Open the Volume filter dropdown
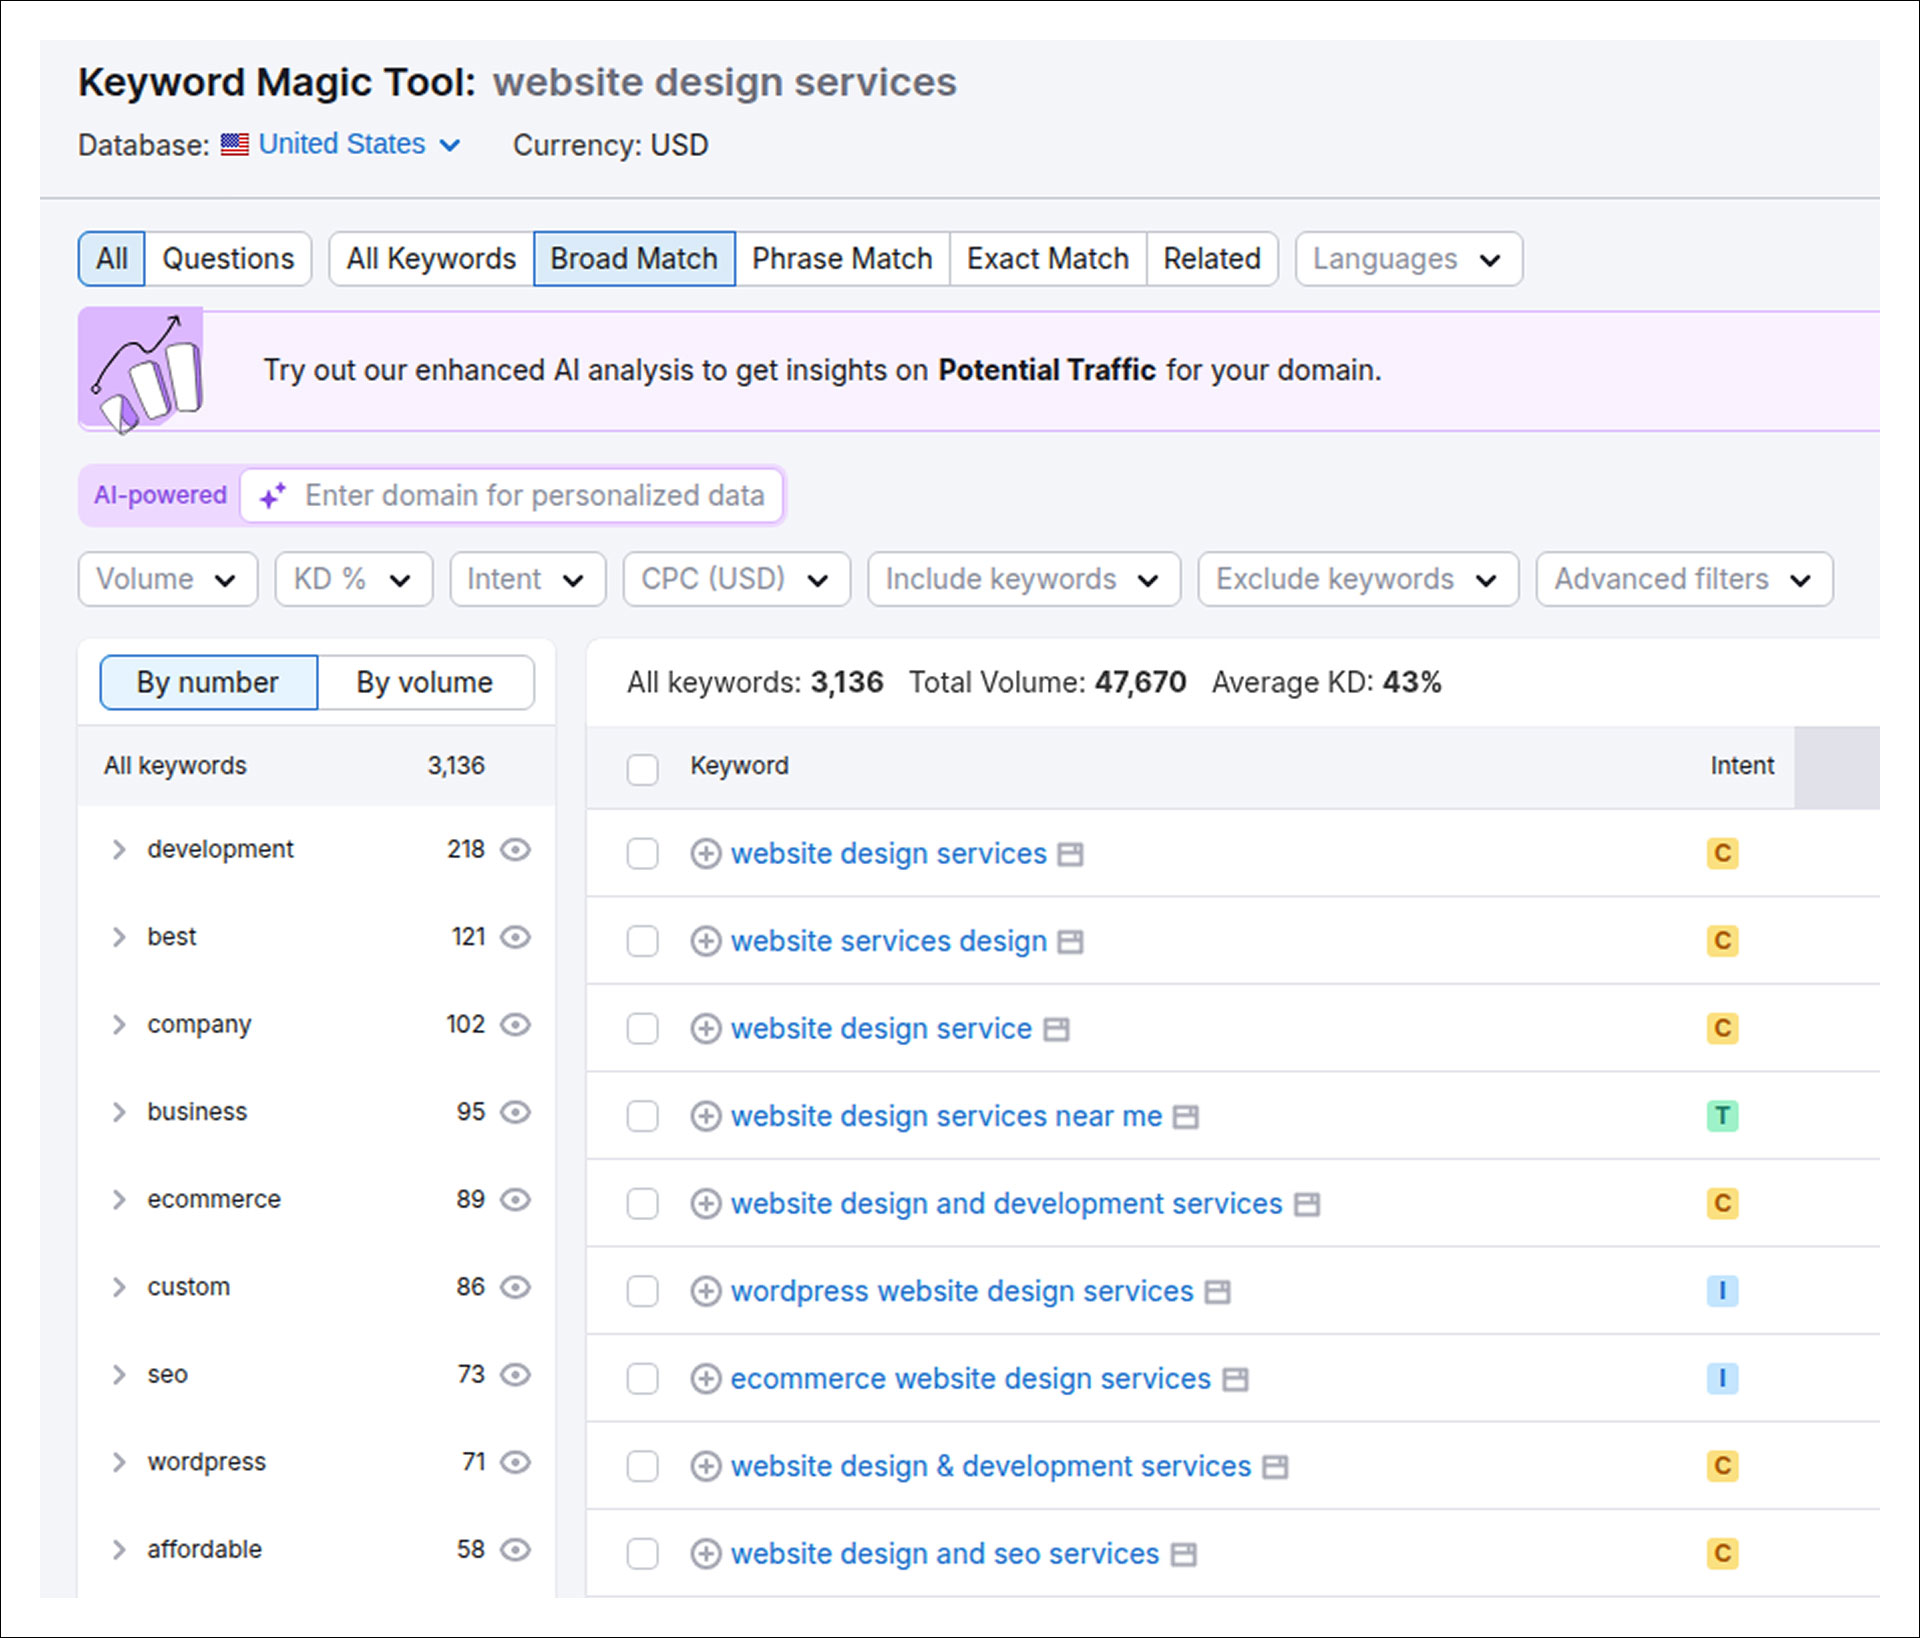The image size is (1920, 1638). tap(168, 579)
